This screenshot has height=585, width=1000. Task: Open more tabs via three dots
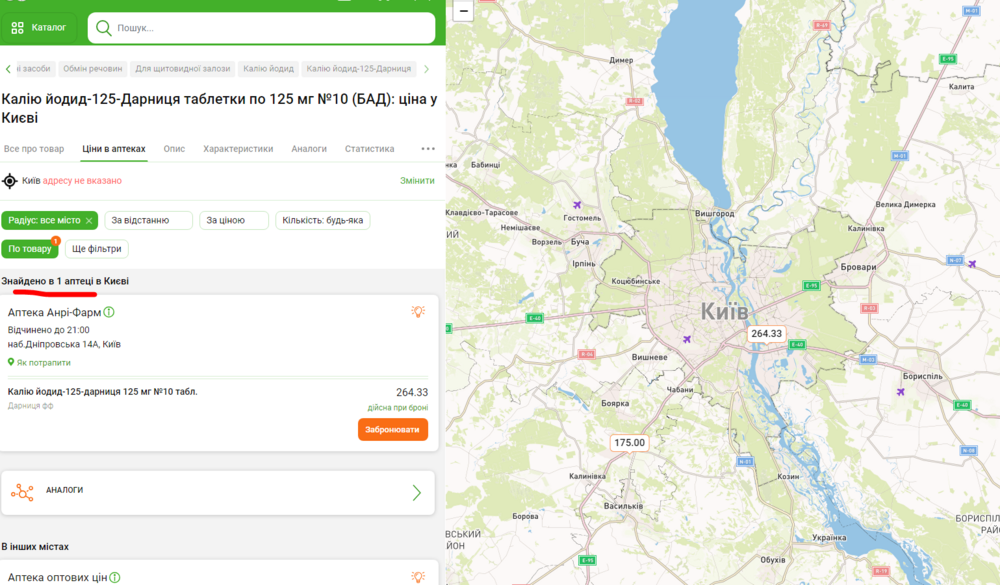tap(428, 149)
